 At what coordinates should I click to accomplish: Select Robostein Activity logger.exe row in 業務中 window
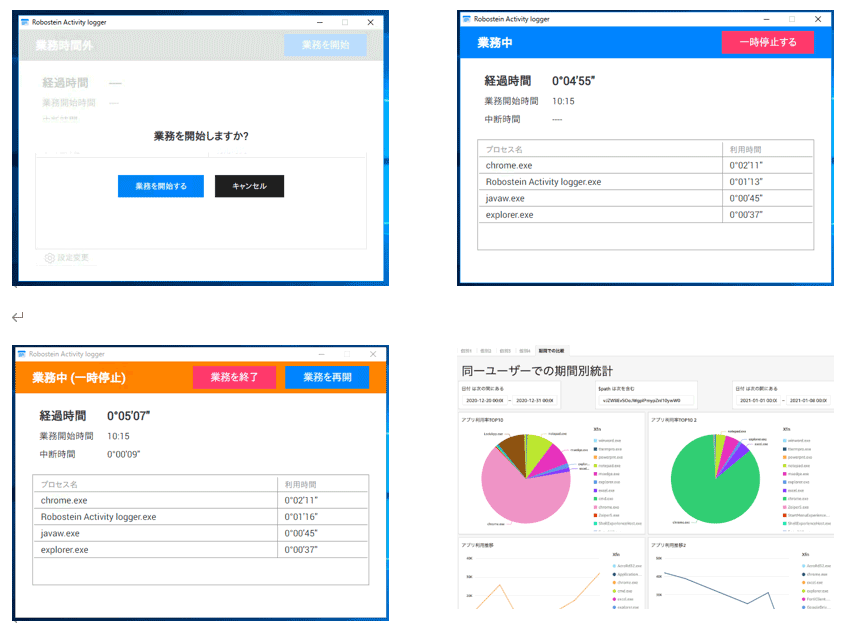click(645, 182)
